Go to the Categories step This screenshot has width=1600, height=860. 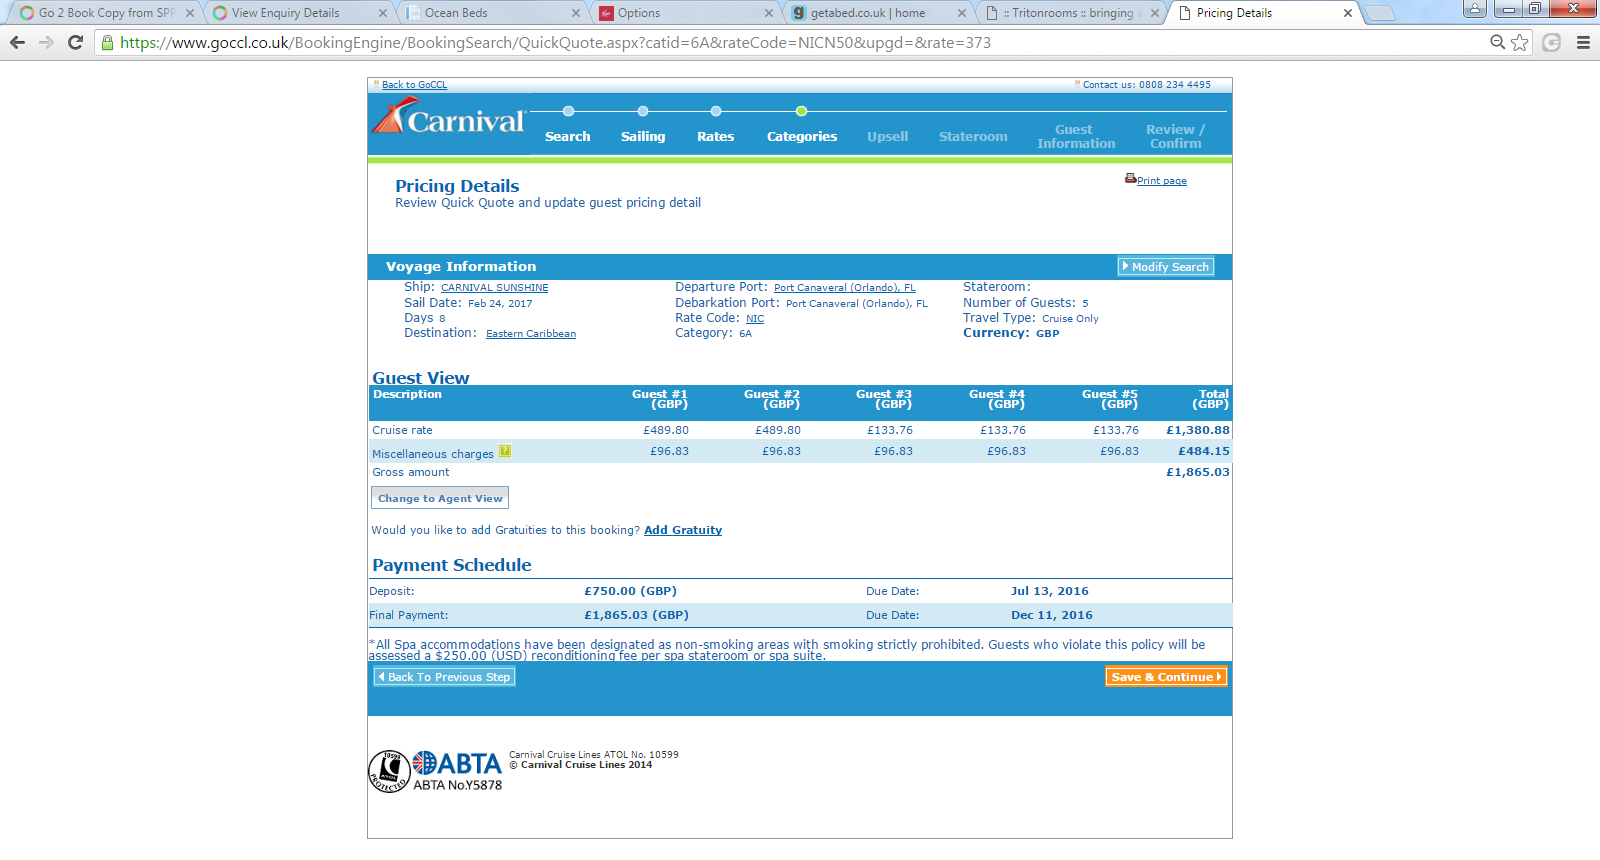[802, 136]
